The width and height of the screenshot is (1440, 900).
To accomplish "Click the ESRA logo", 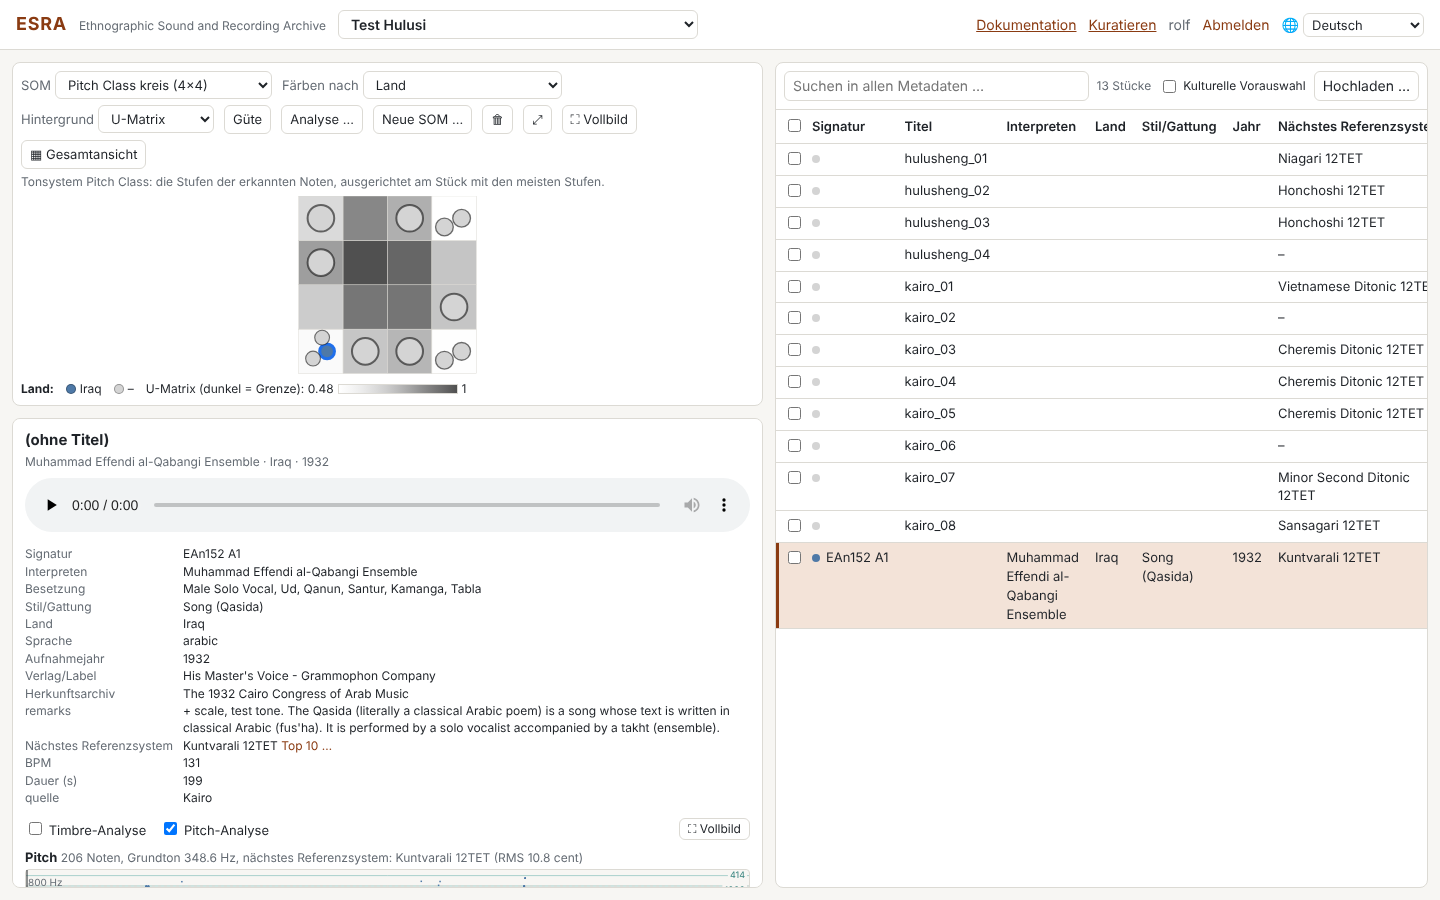I will pos(41,24).
